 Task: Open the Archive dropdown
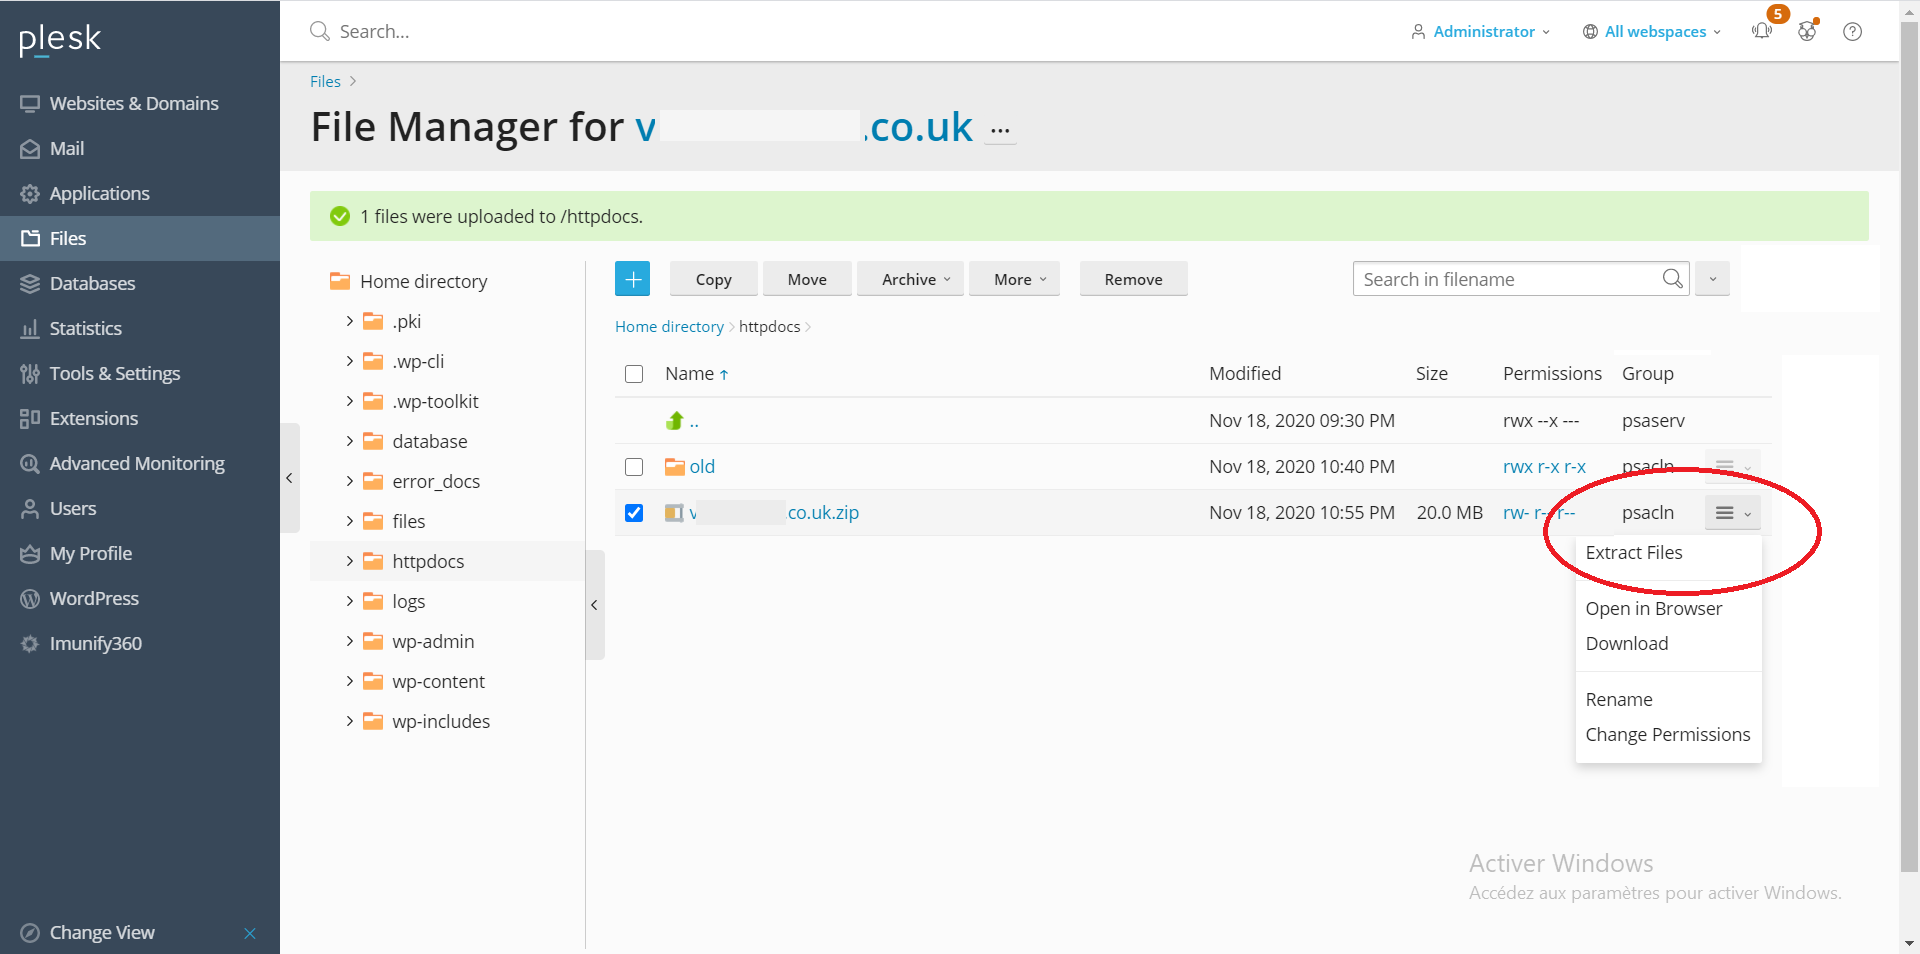point(915,279)
